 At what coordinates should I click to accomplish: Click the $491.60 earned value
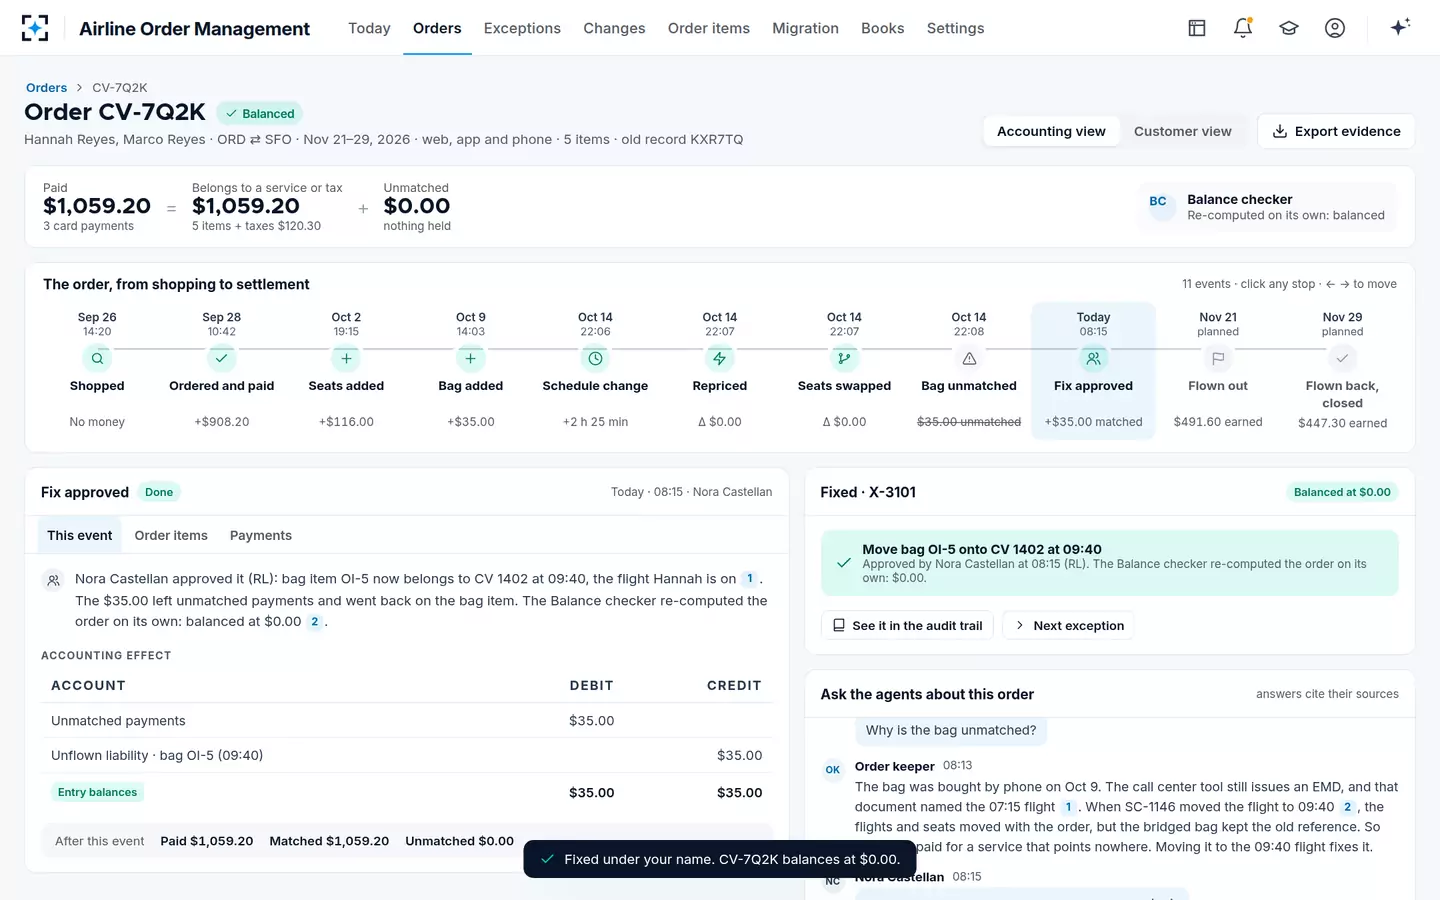pos(1218,422)
